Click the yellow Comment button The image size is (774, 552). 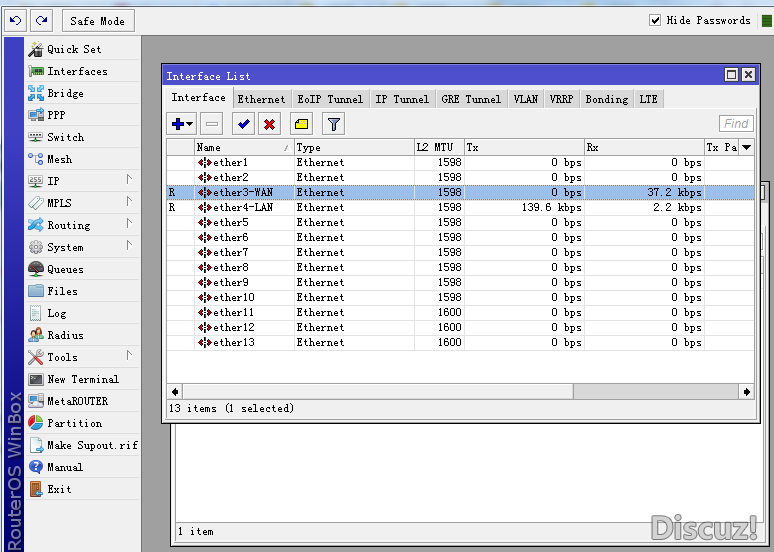tap(301, 124)
